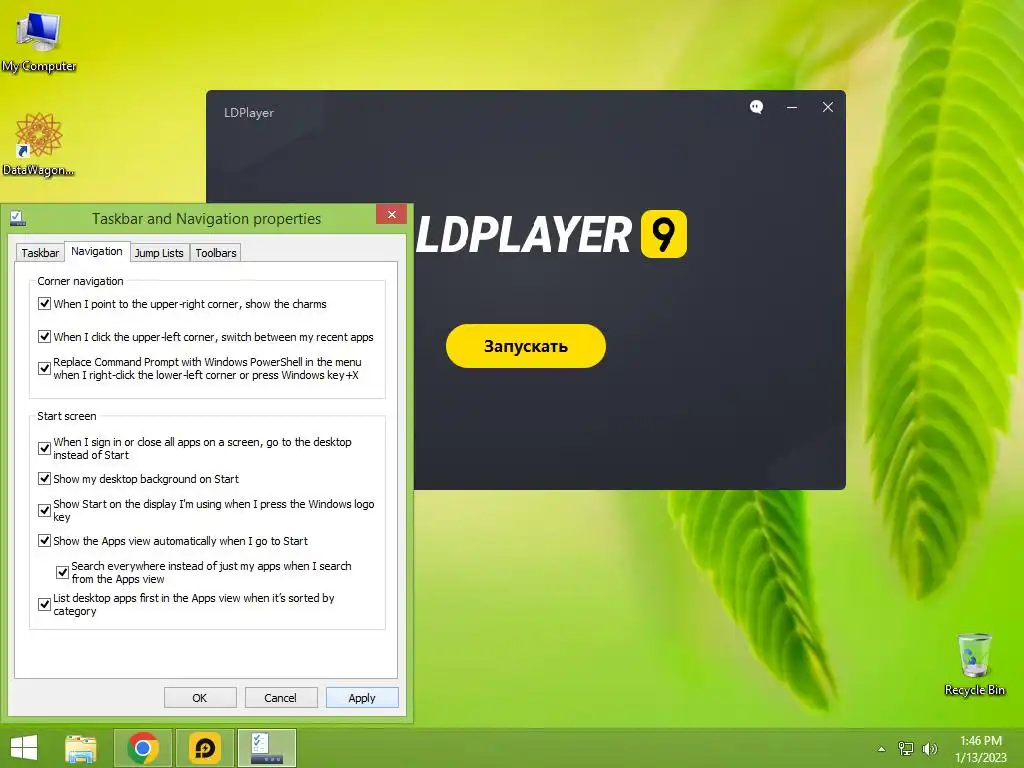Open the Windows Start button
The width and height of the screenshot is (1024, 768).
point(24,748)
